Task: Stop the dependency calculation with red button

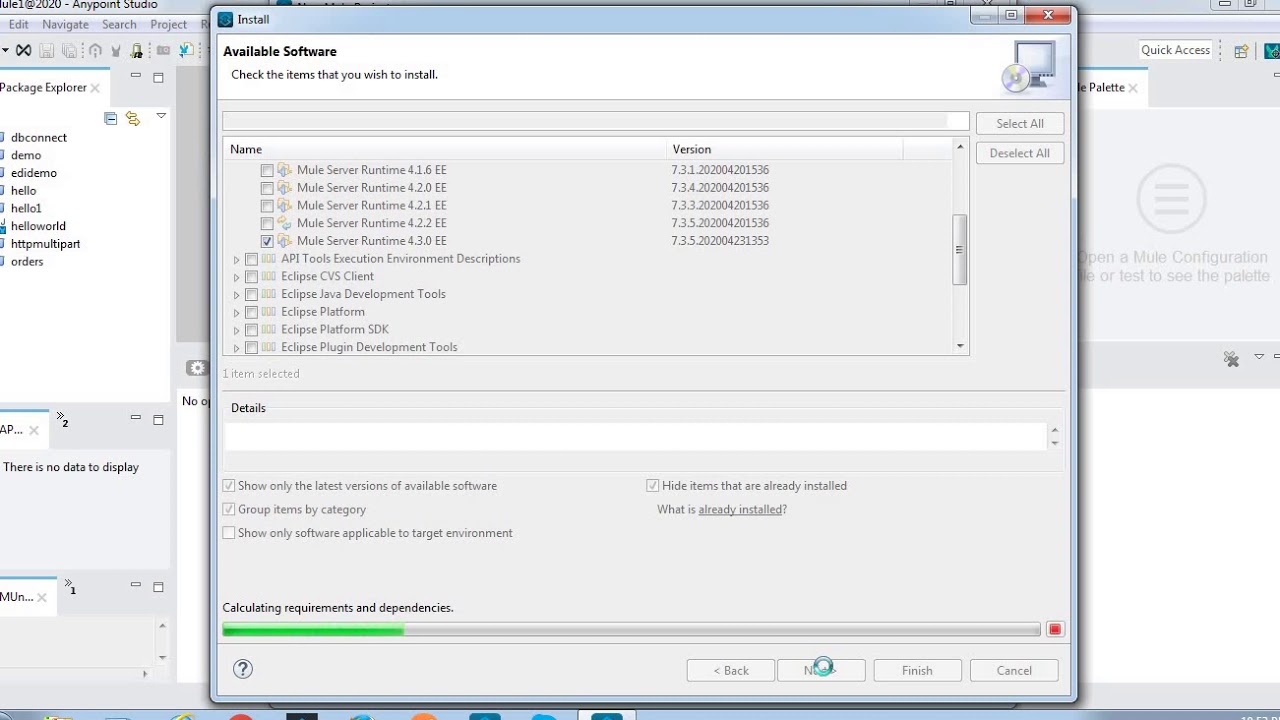Action: 1054,629
